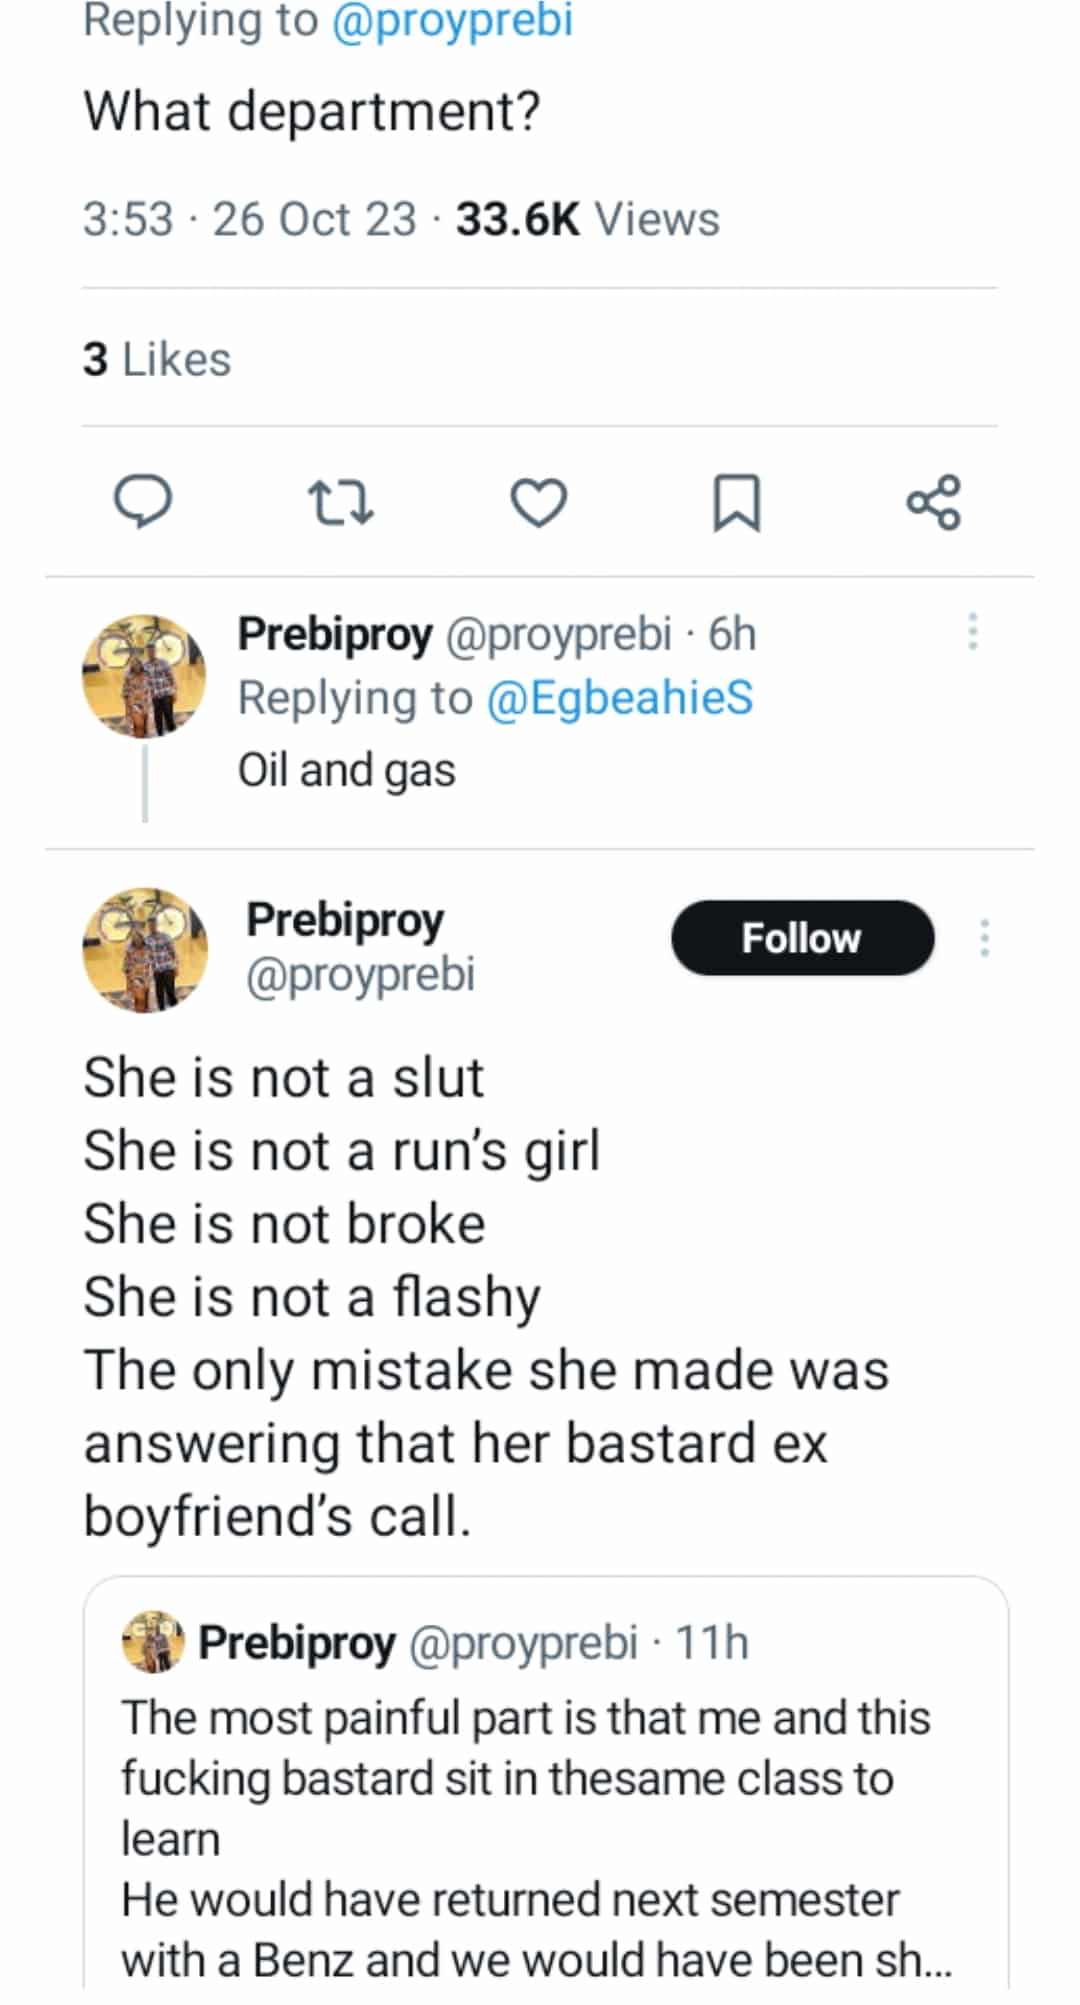1080x2005 pixels.
Task: Tap Prebiproy avatar next to Follow button
Action: pyautogui.click(x=144, y=949)
